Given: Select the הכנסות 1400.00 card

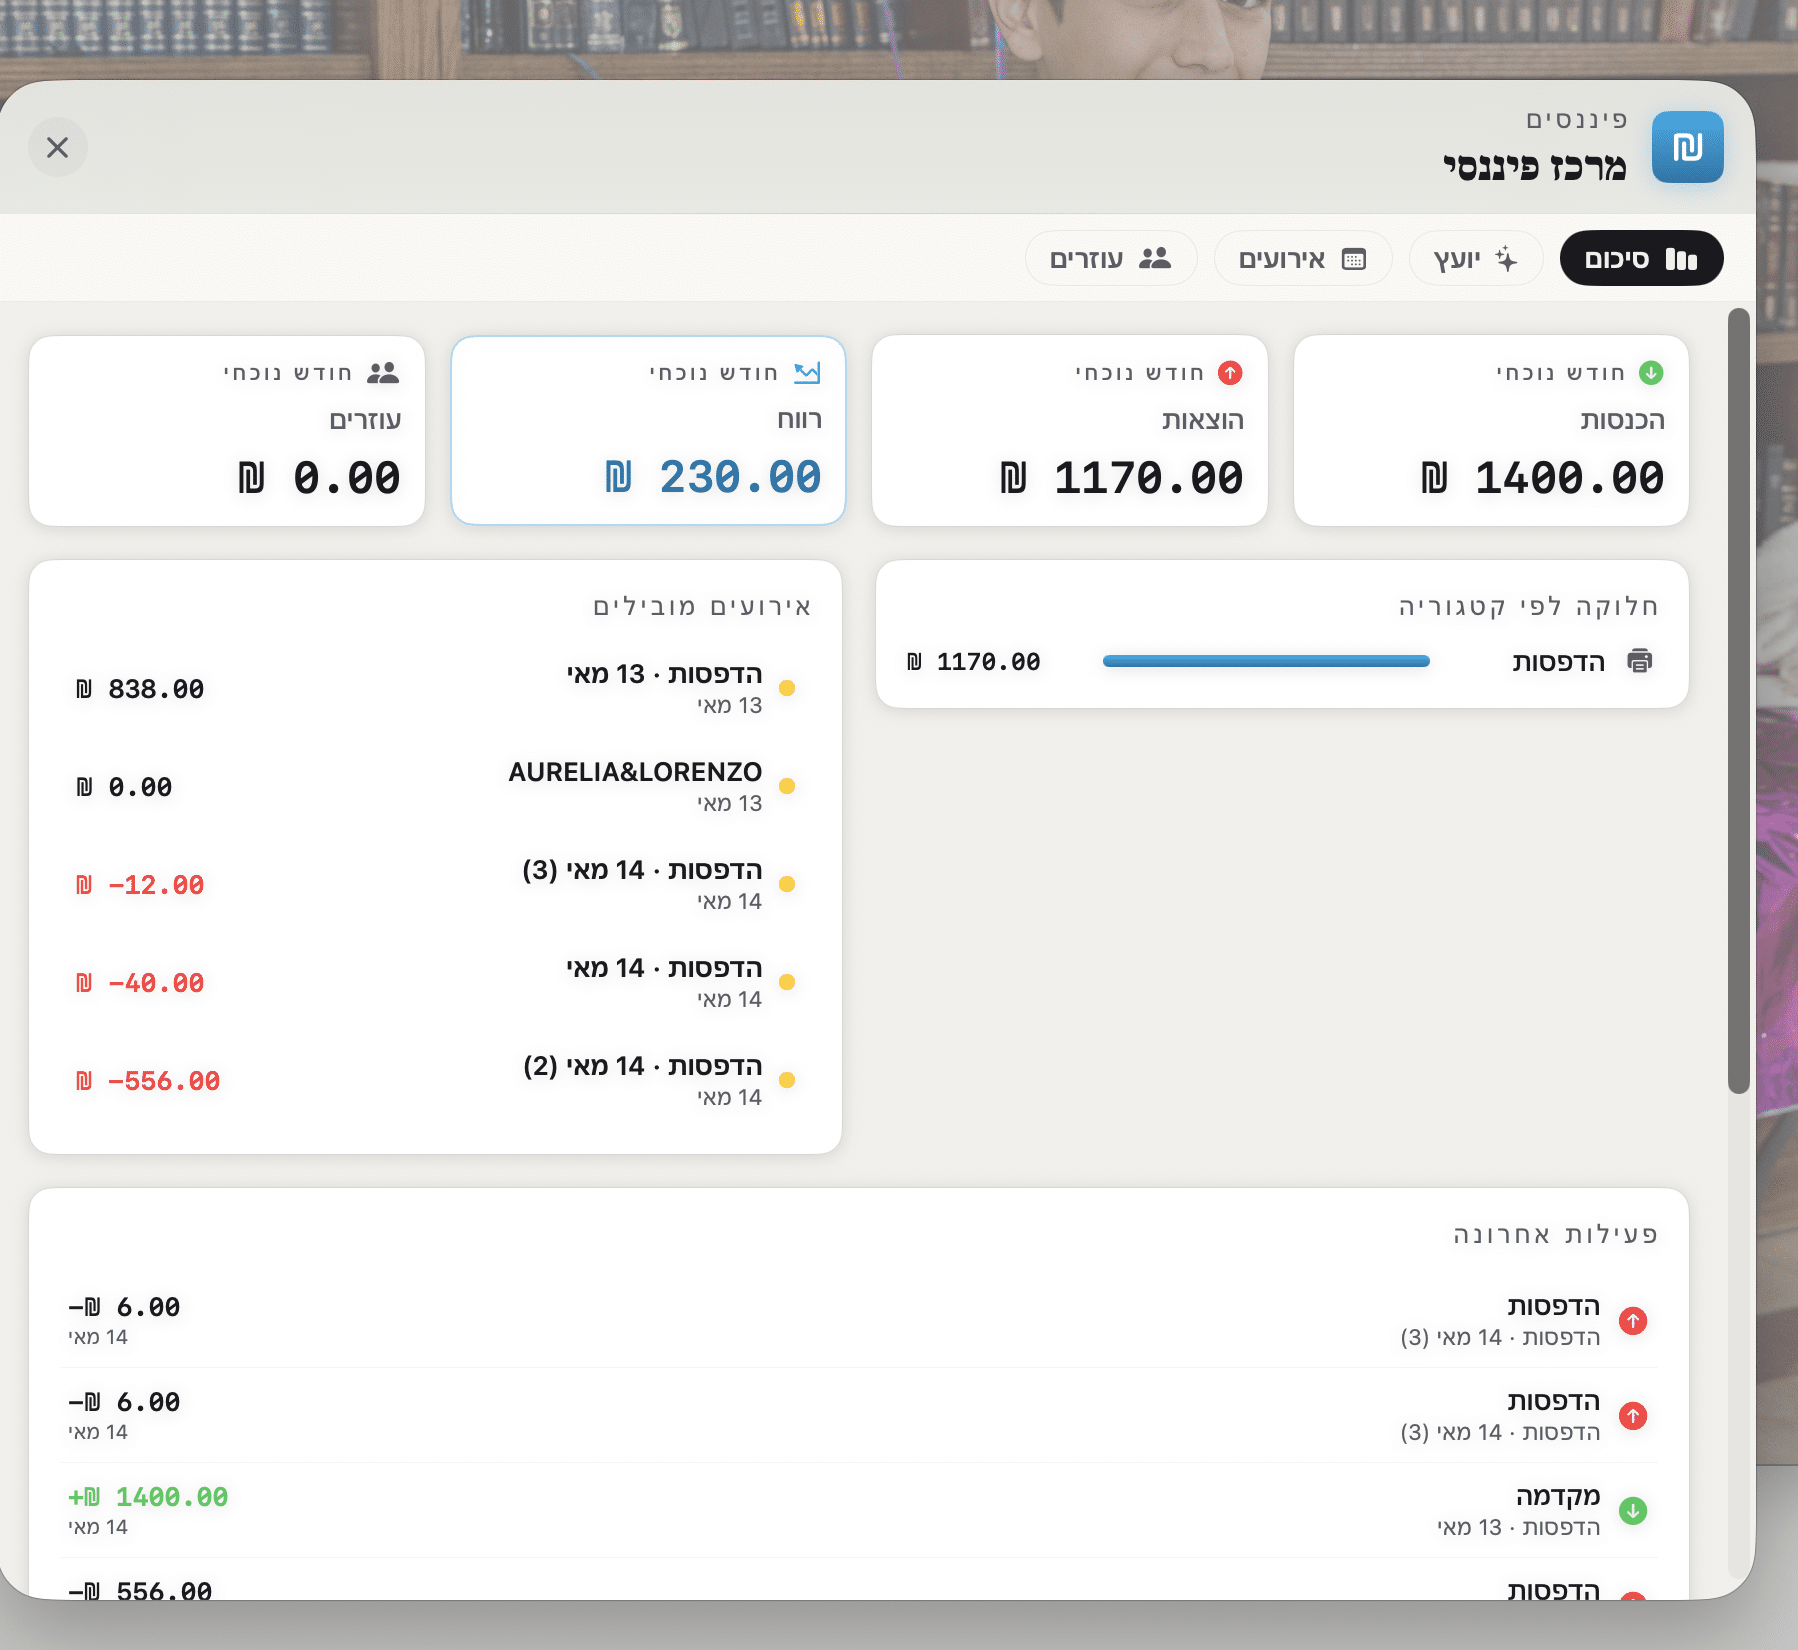Looking at the screenshot, I should 1491,430.
